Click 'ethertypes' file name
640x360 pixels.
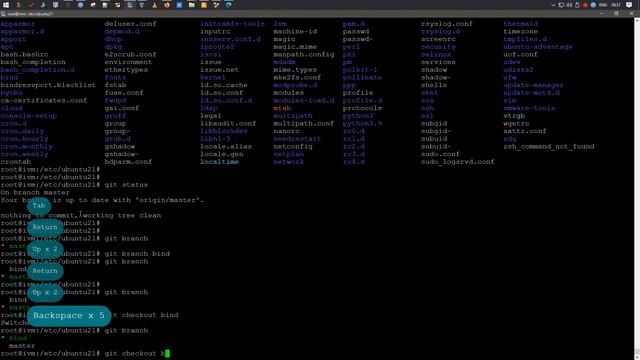126,70
